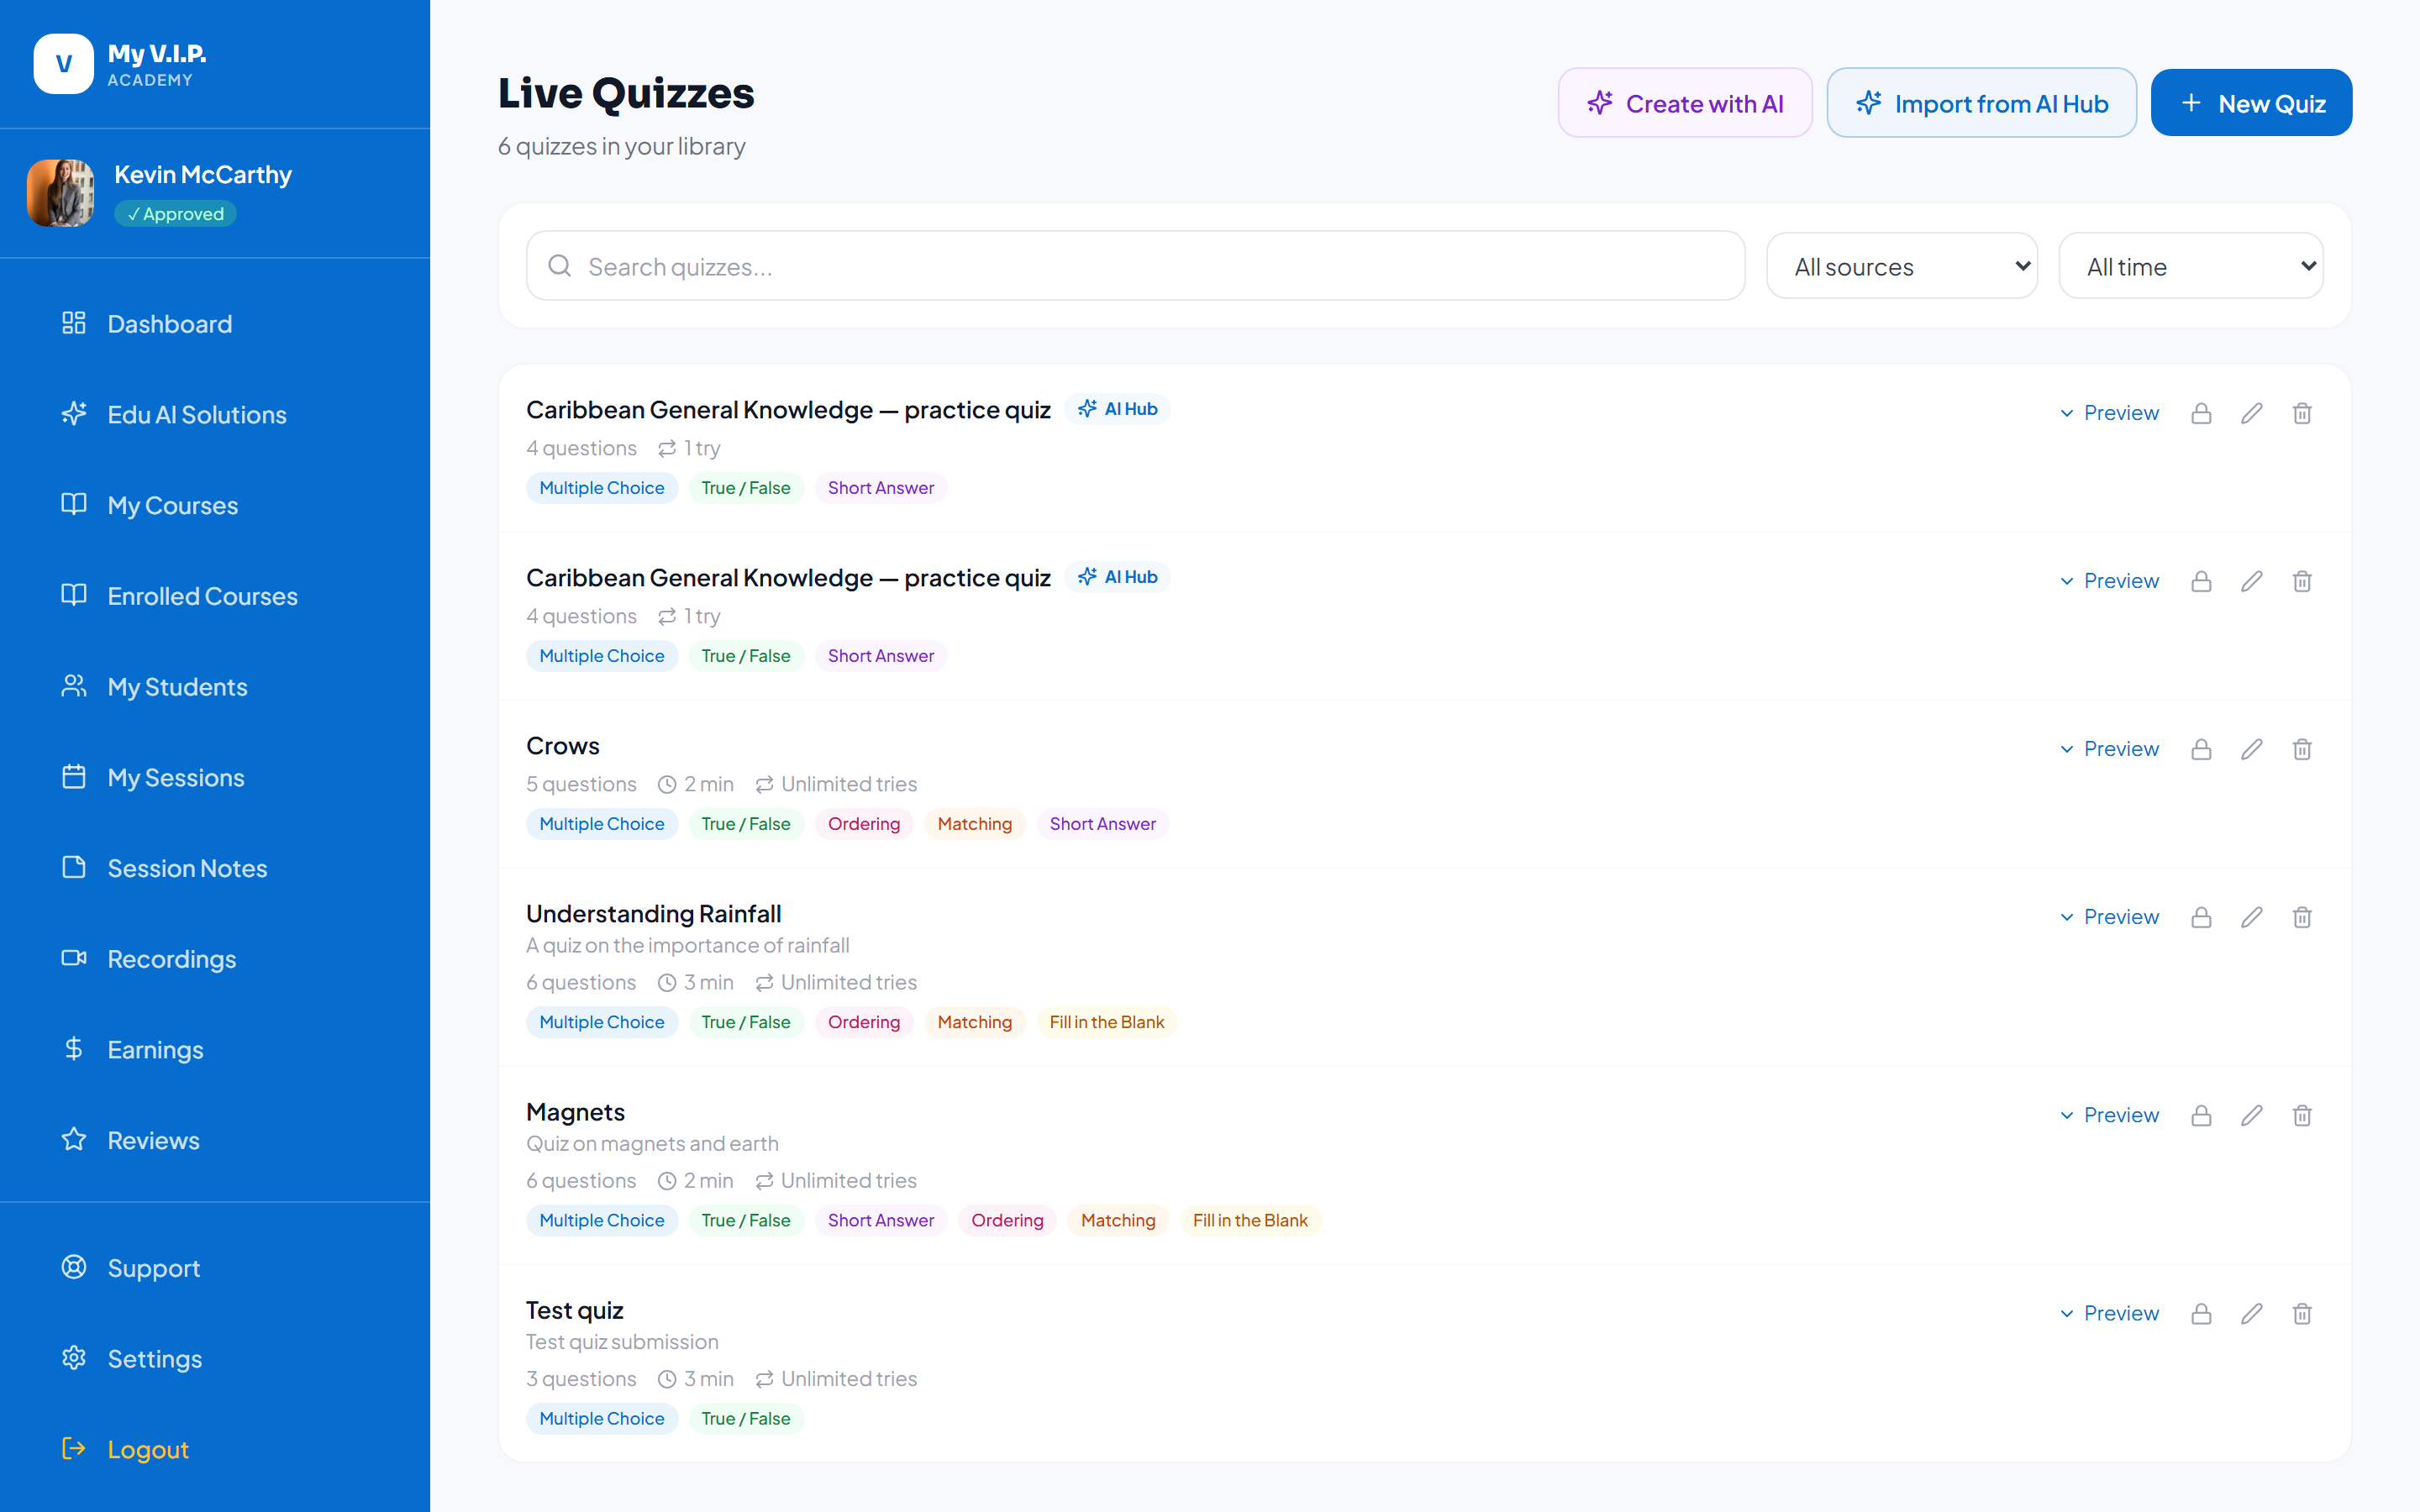Edit the Test quiz pencil icon
This screenshot has height=1512, width=2420.
tap(2251, 1313)
